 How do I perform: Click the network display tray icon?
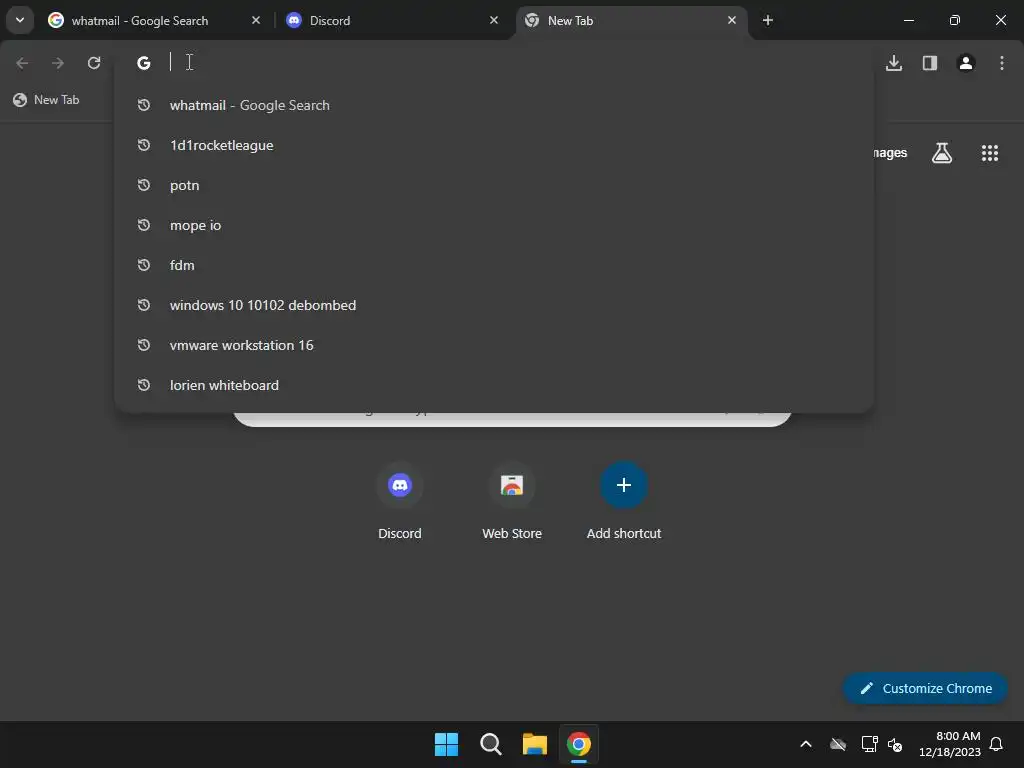pos(869,744)
